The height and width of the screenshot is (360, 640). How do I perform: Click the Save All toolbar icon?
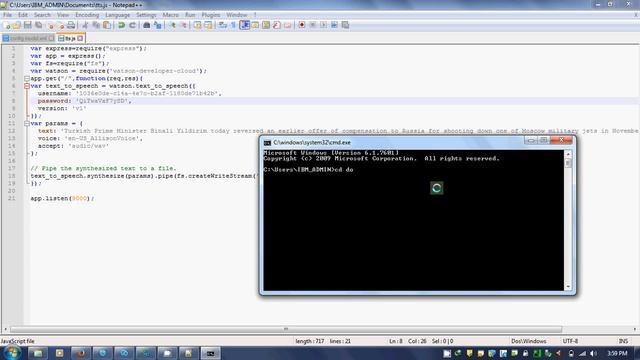(38, 25)
